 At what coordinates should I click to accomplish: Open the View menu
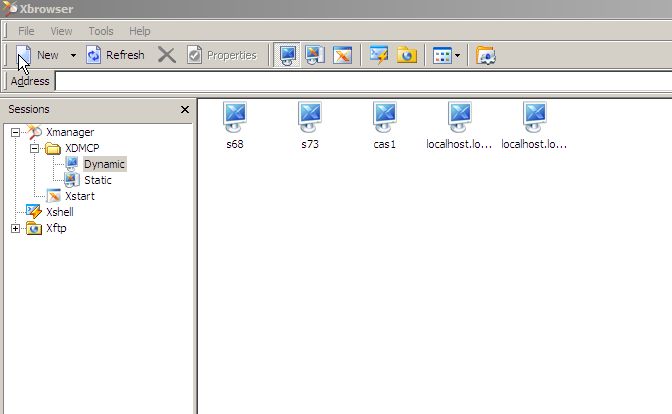coord(61,31)
